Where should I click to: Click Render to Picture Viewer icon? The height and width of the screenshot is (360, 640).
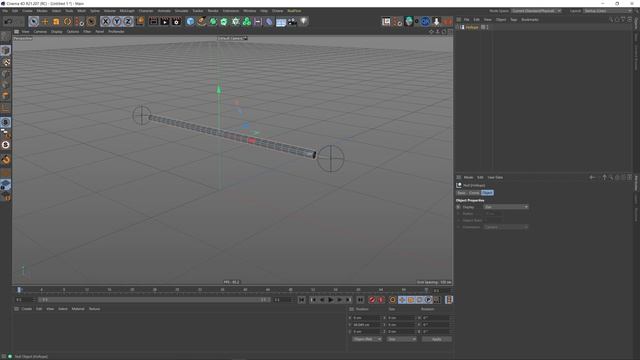164,21
